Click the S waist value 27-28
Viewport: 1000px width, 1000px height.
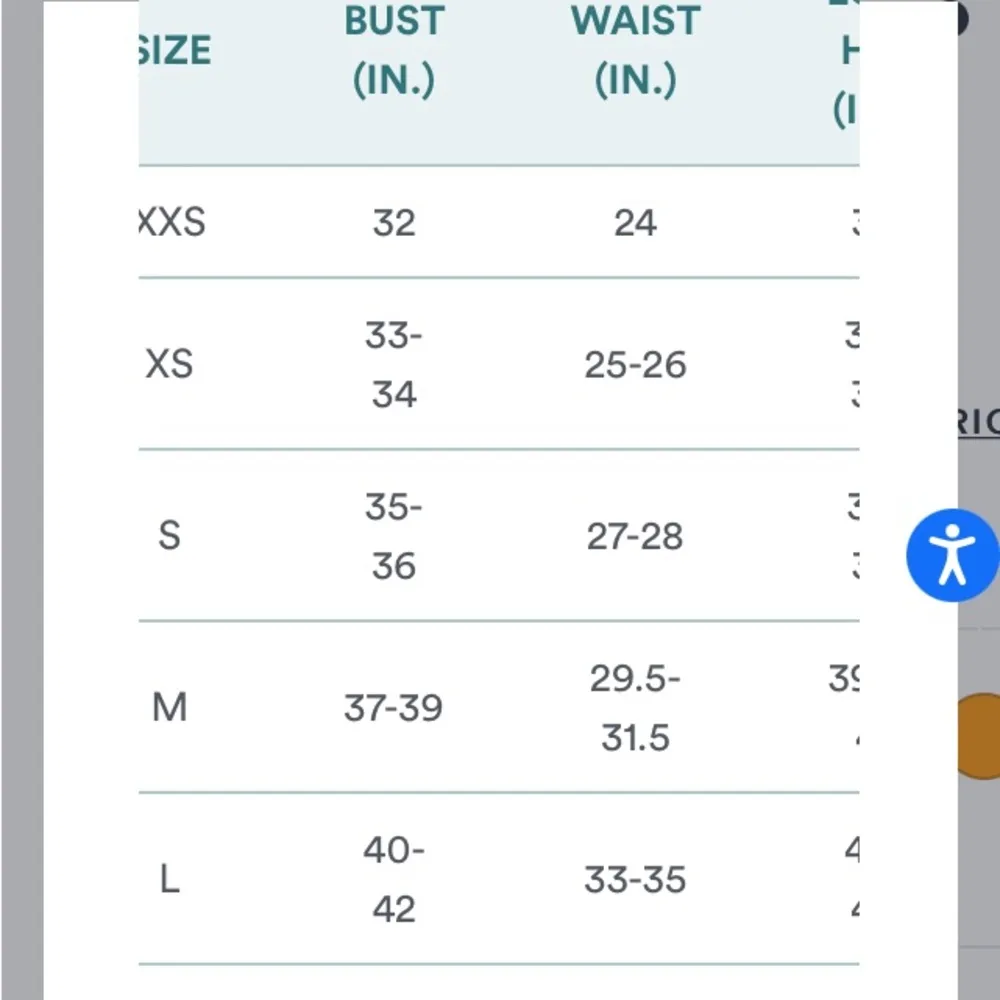pyautogui.click(x=635, y=537)
